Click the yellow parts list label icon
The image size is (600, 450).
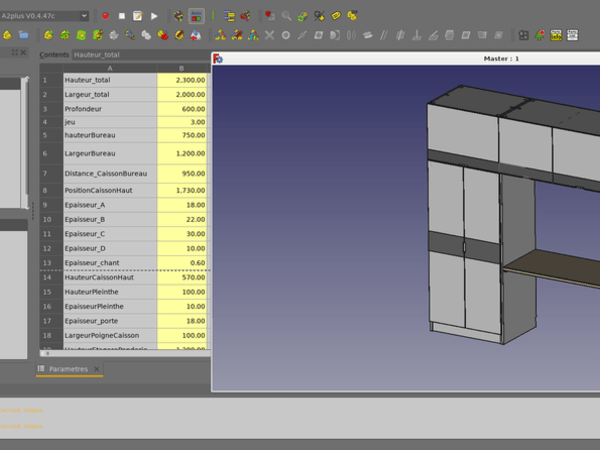(556, 35)
